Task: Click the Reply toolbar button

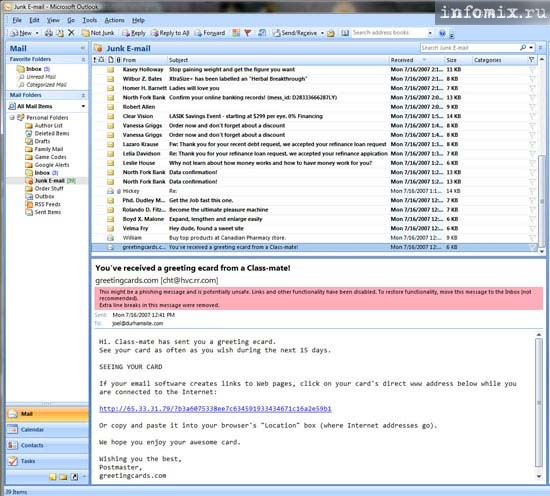Action: pos(134,33)
